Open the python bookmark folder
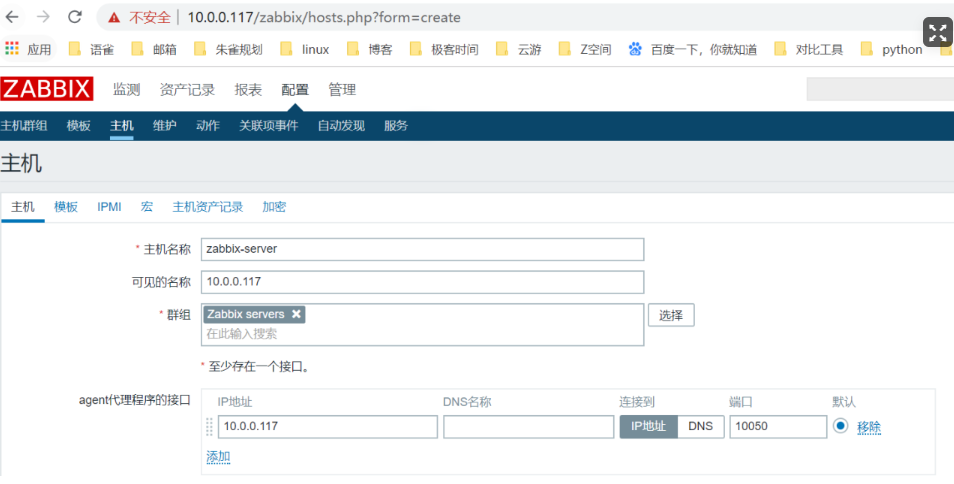Screen dimensions: 954x484 [891, 49]
